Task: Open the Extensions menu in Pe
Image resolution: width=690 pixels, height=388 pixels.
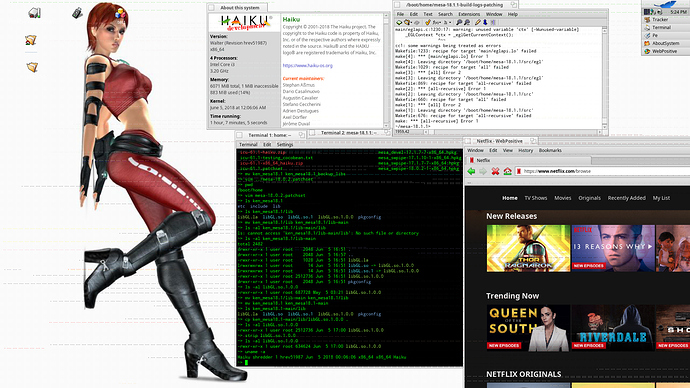Action: pyautogui.click(x=469, y=14)
